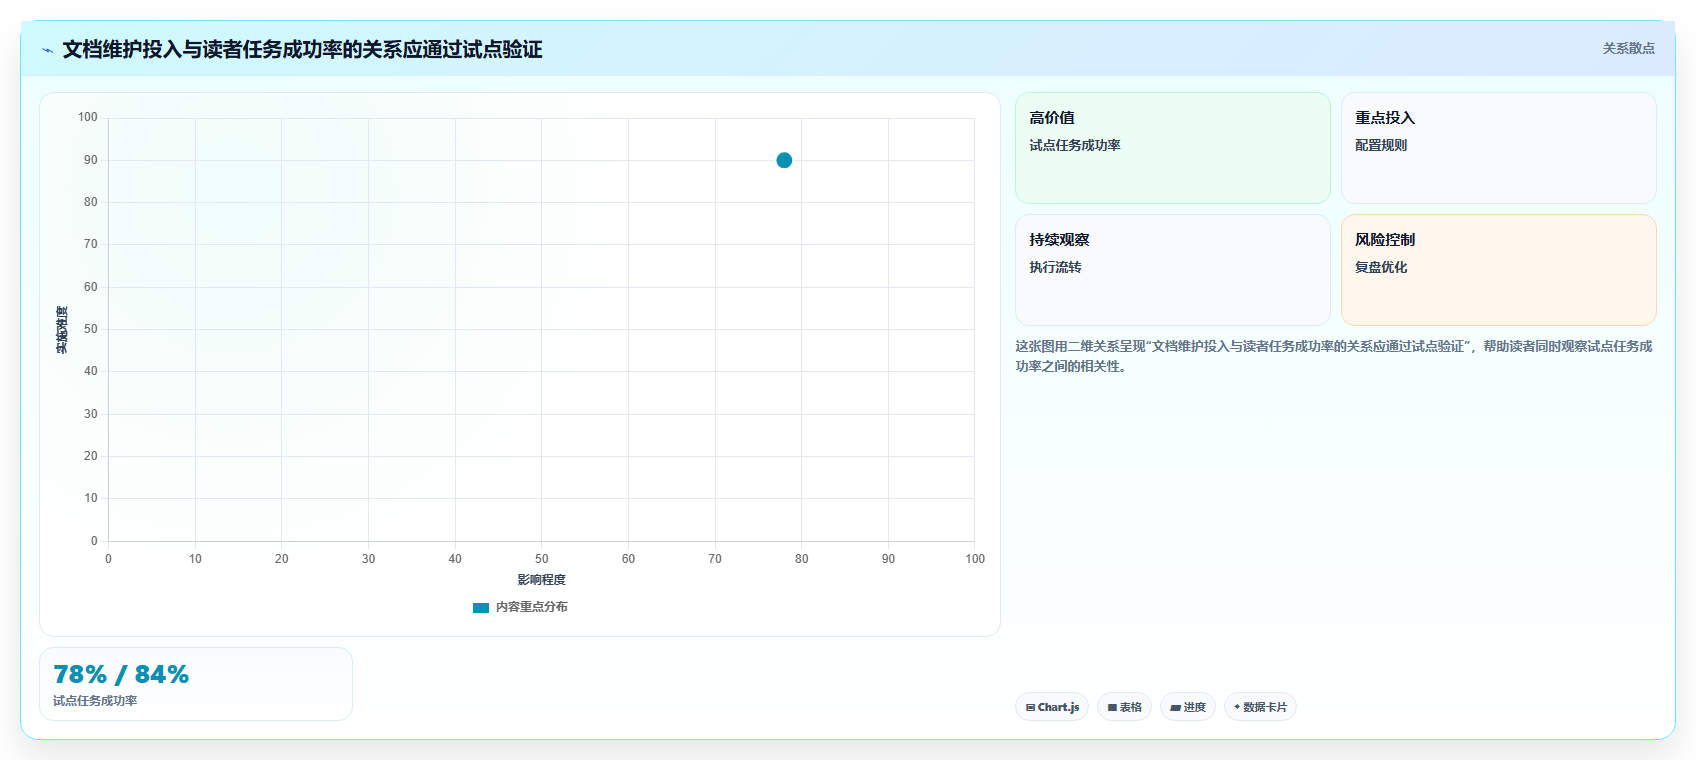This screenshot has height=760, width=1696.
Task: Select the 进度 tag chip
Action: pyautogui.click(x=1188, y=707)
